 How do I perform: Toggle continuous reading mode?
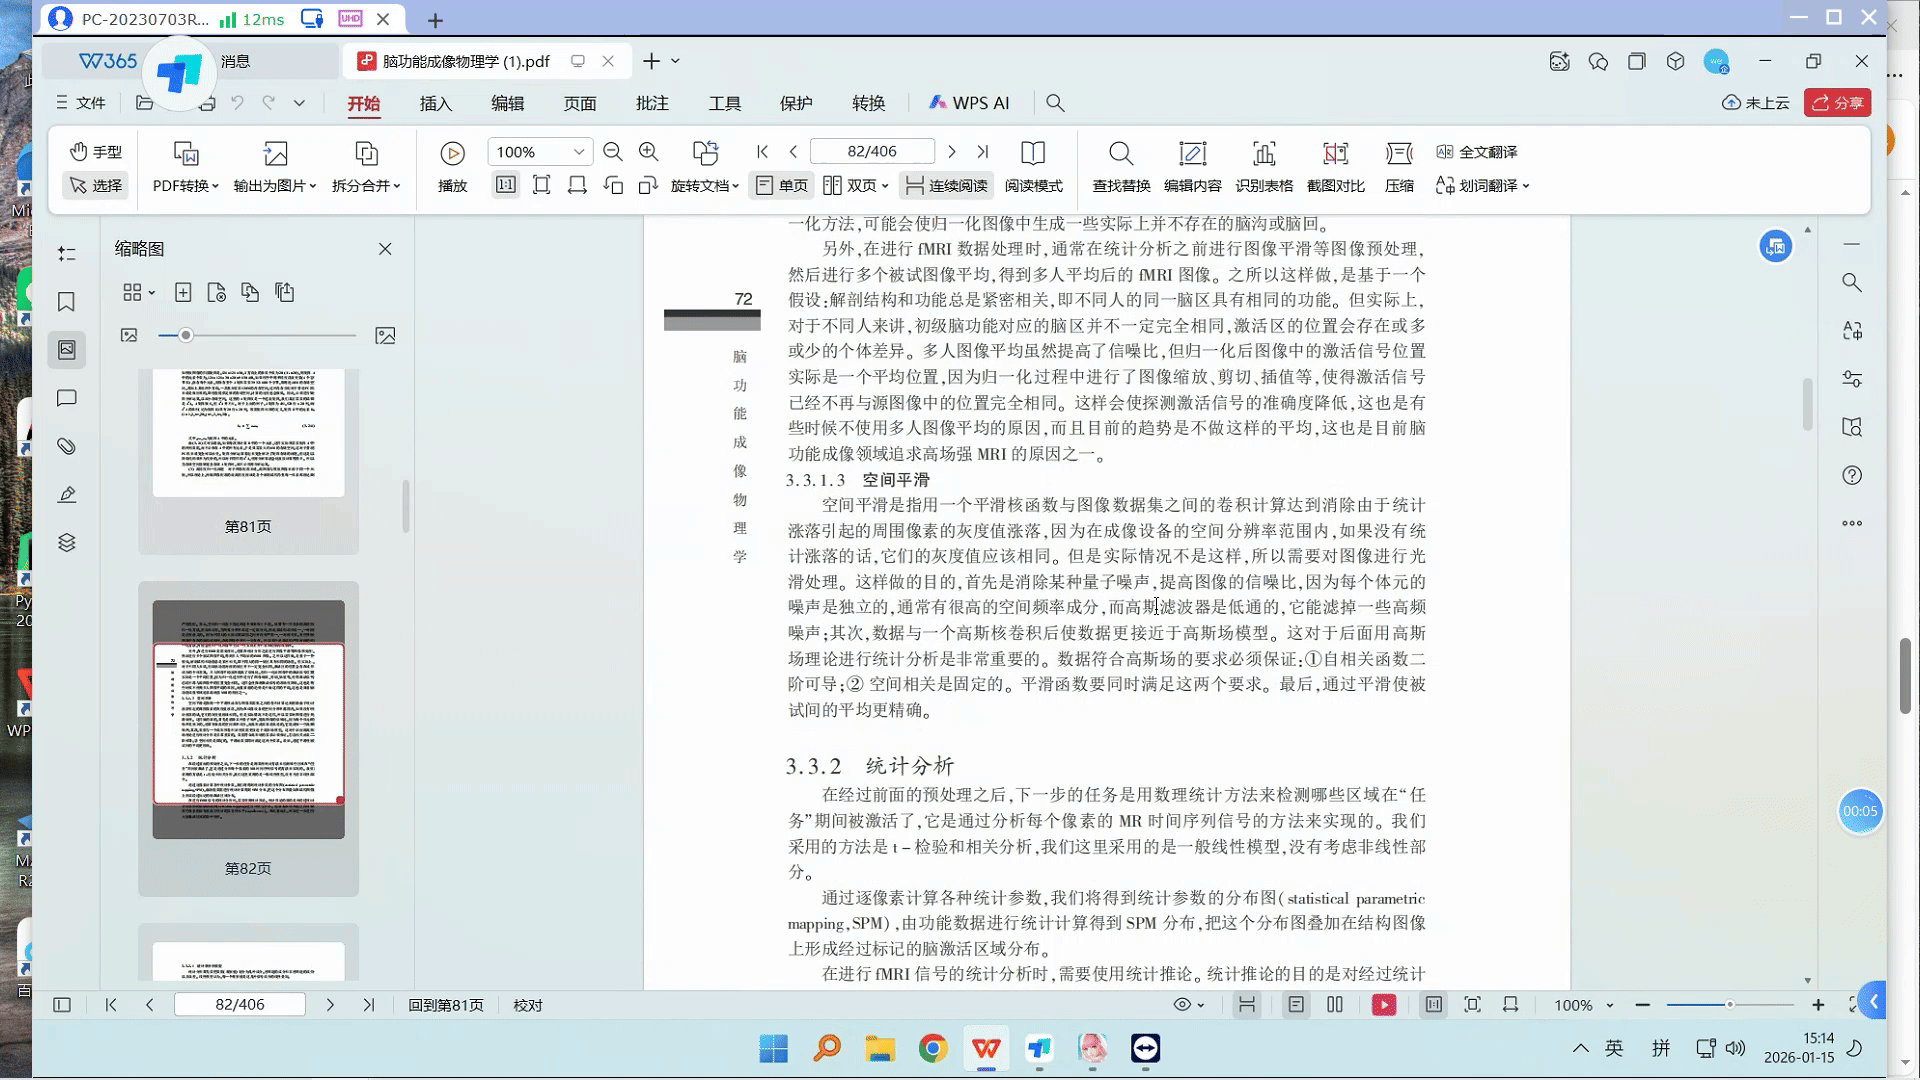pyautogui.click(x=946, y=186)
